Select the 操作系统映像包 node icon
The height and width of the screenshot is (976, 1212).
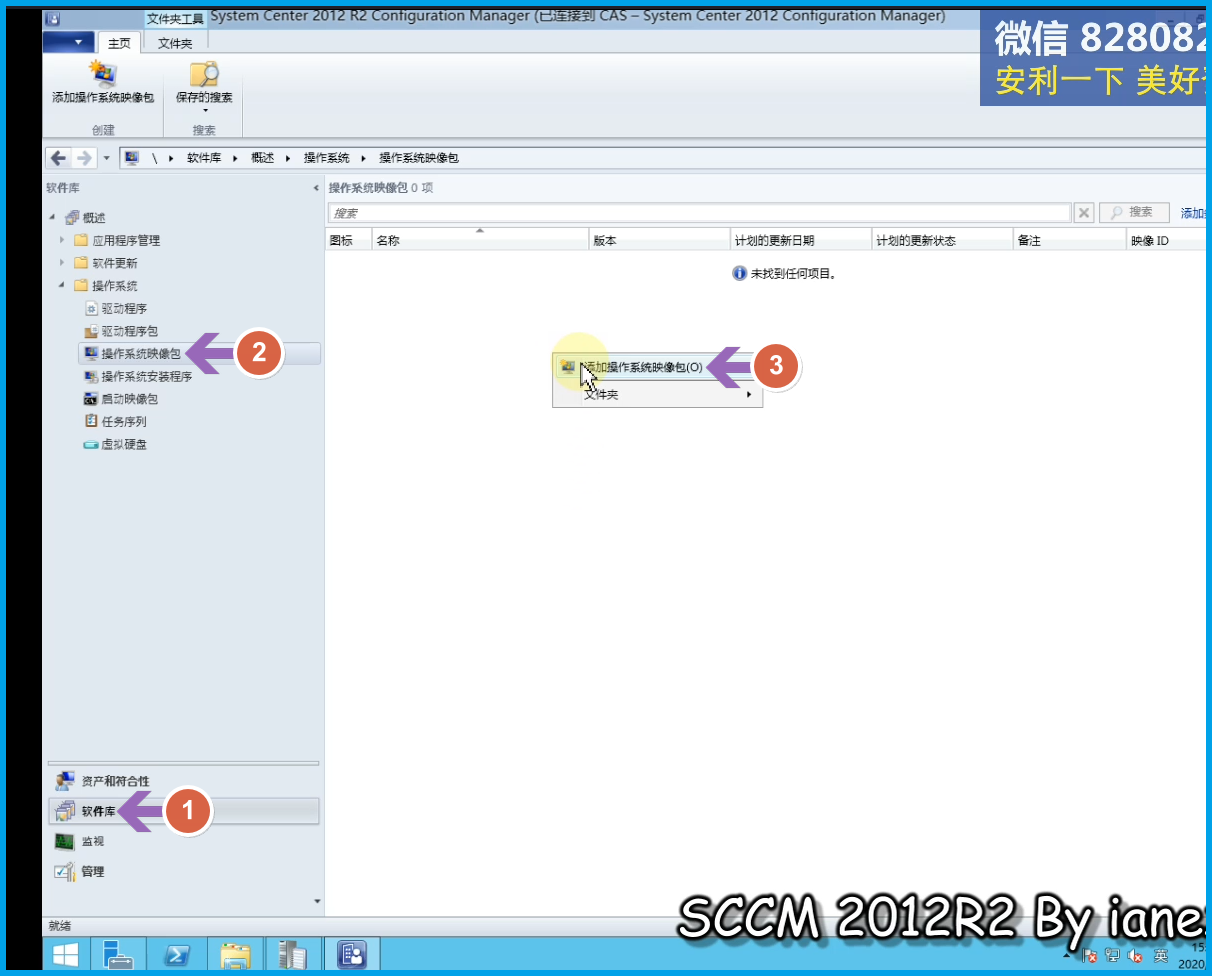[x=91, y=354]
